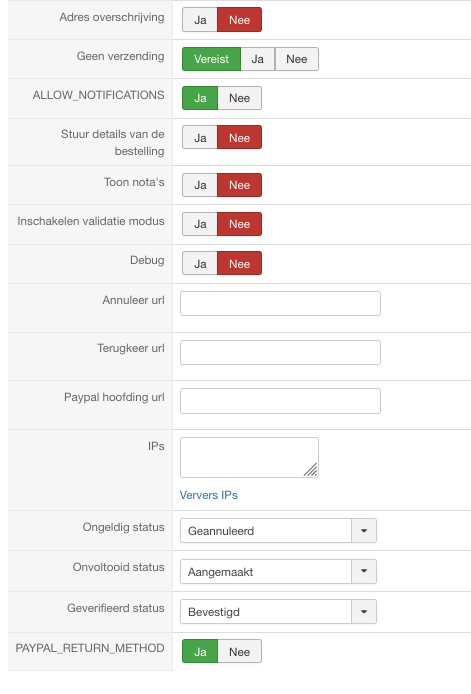Choose Nee for Geen verzending

[x=297, y=59]
